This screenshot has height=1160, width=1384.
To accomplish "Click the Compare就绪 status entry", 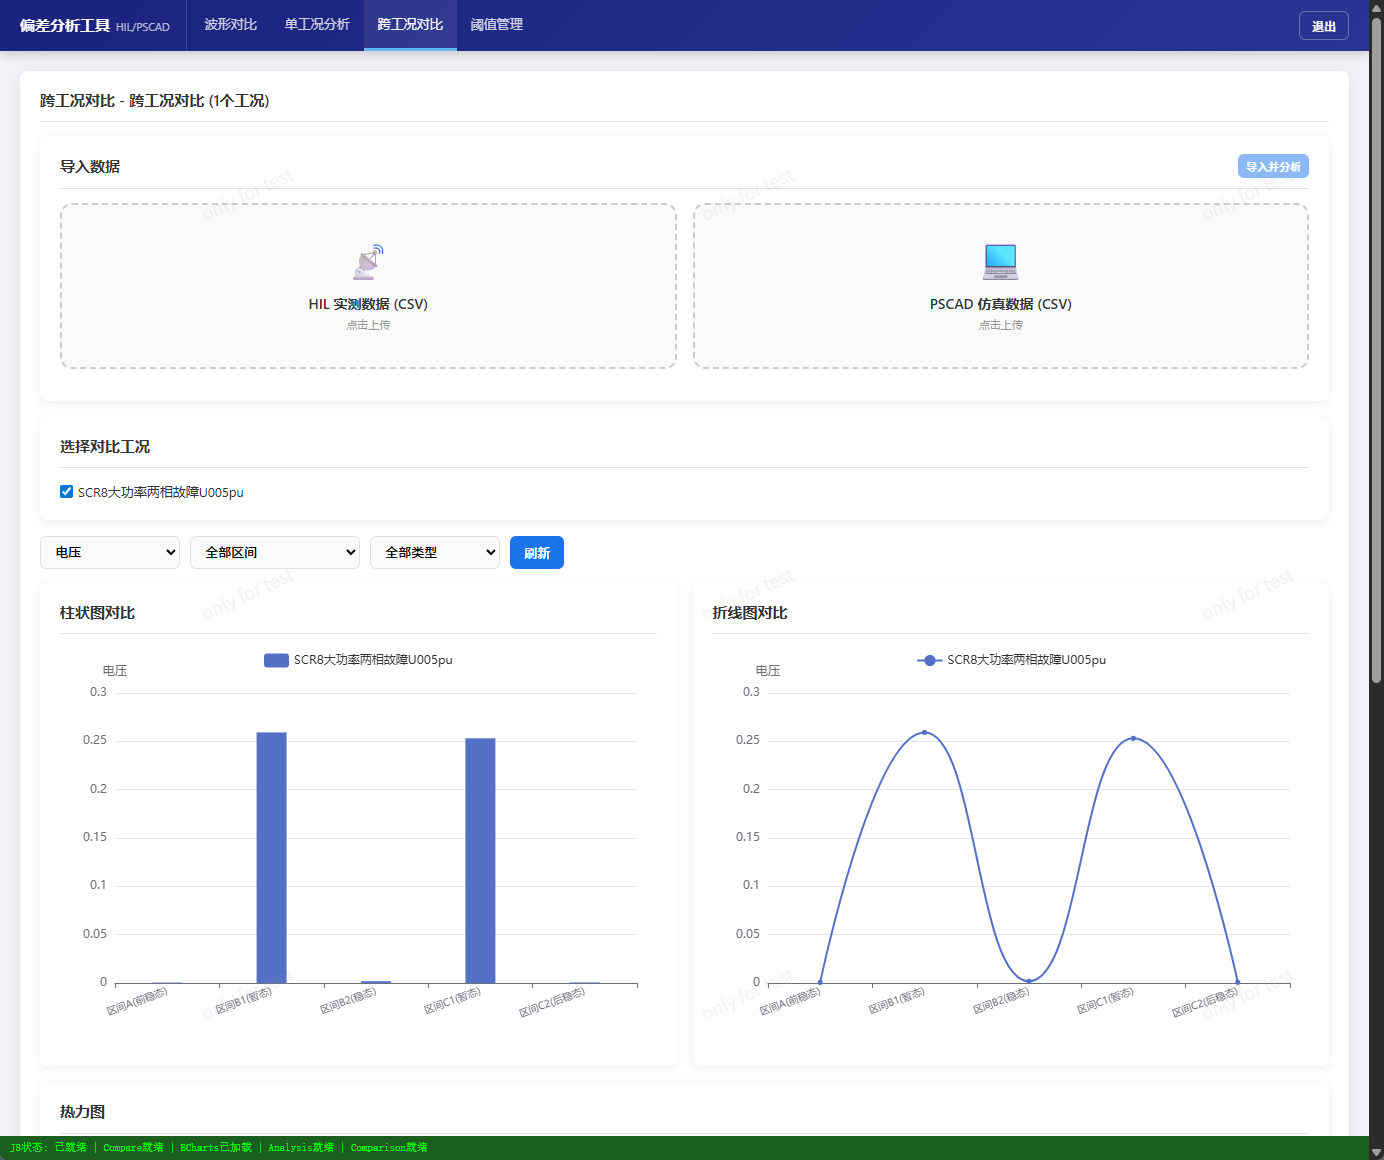I will click(133, 1148).
